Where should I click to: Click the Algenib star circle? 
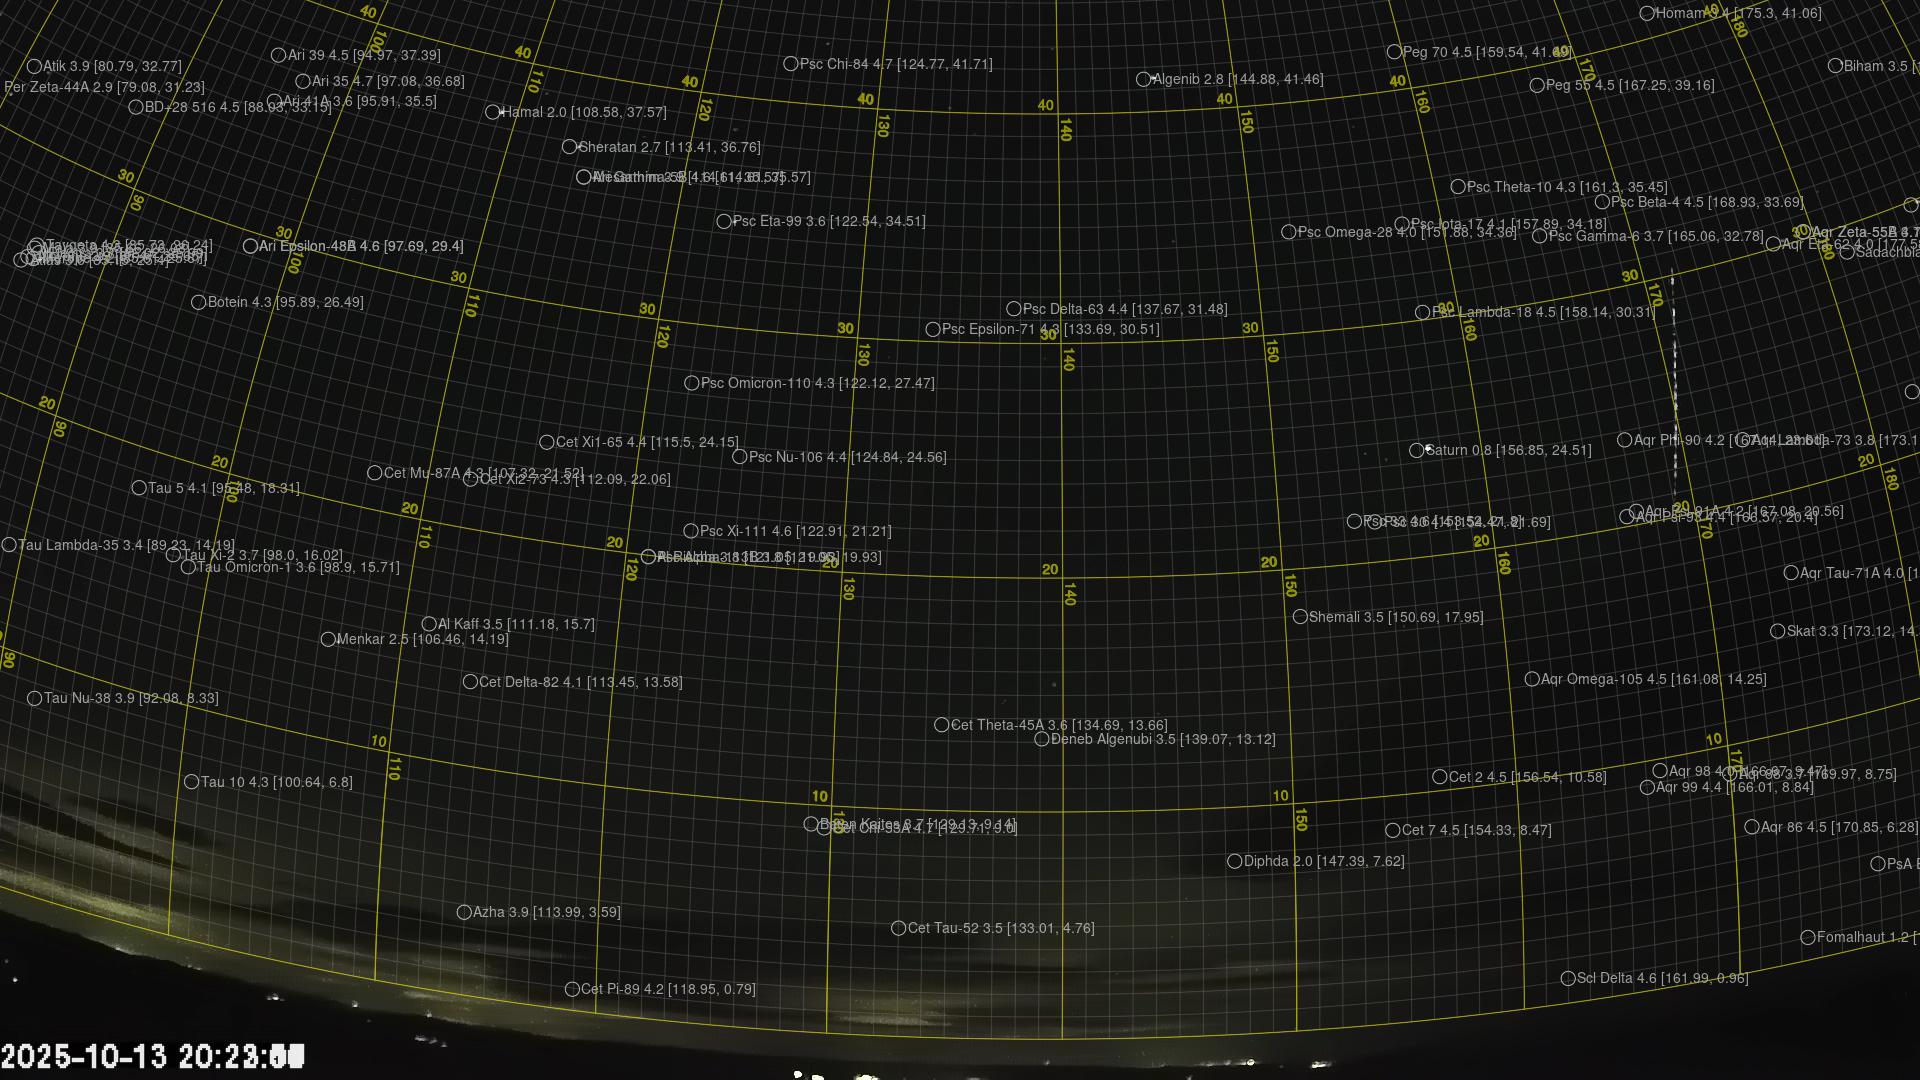click(1144, 79)
